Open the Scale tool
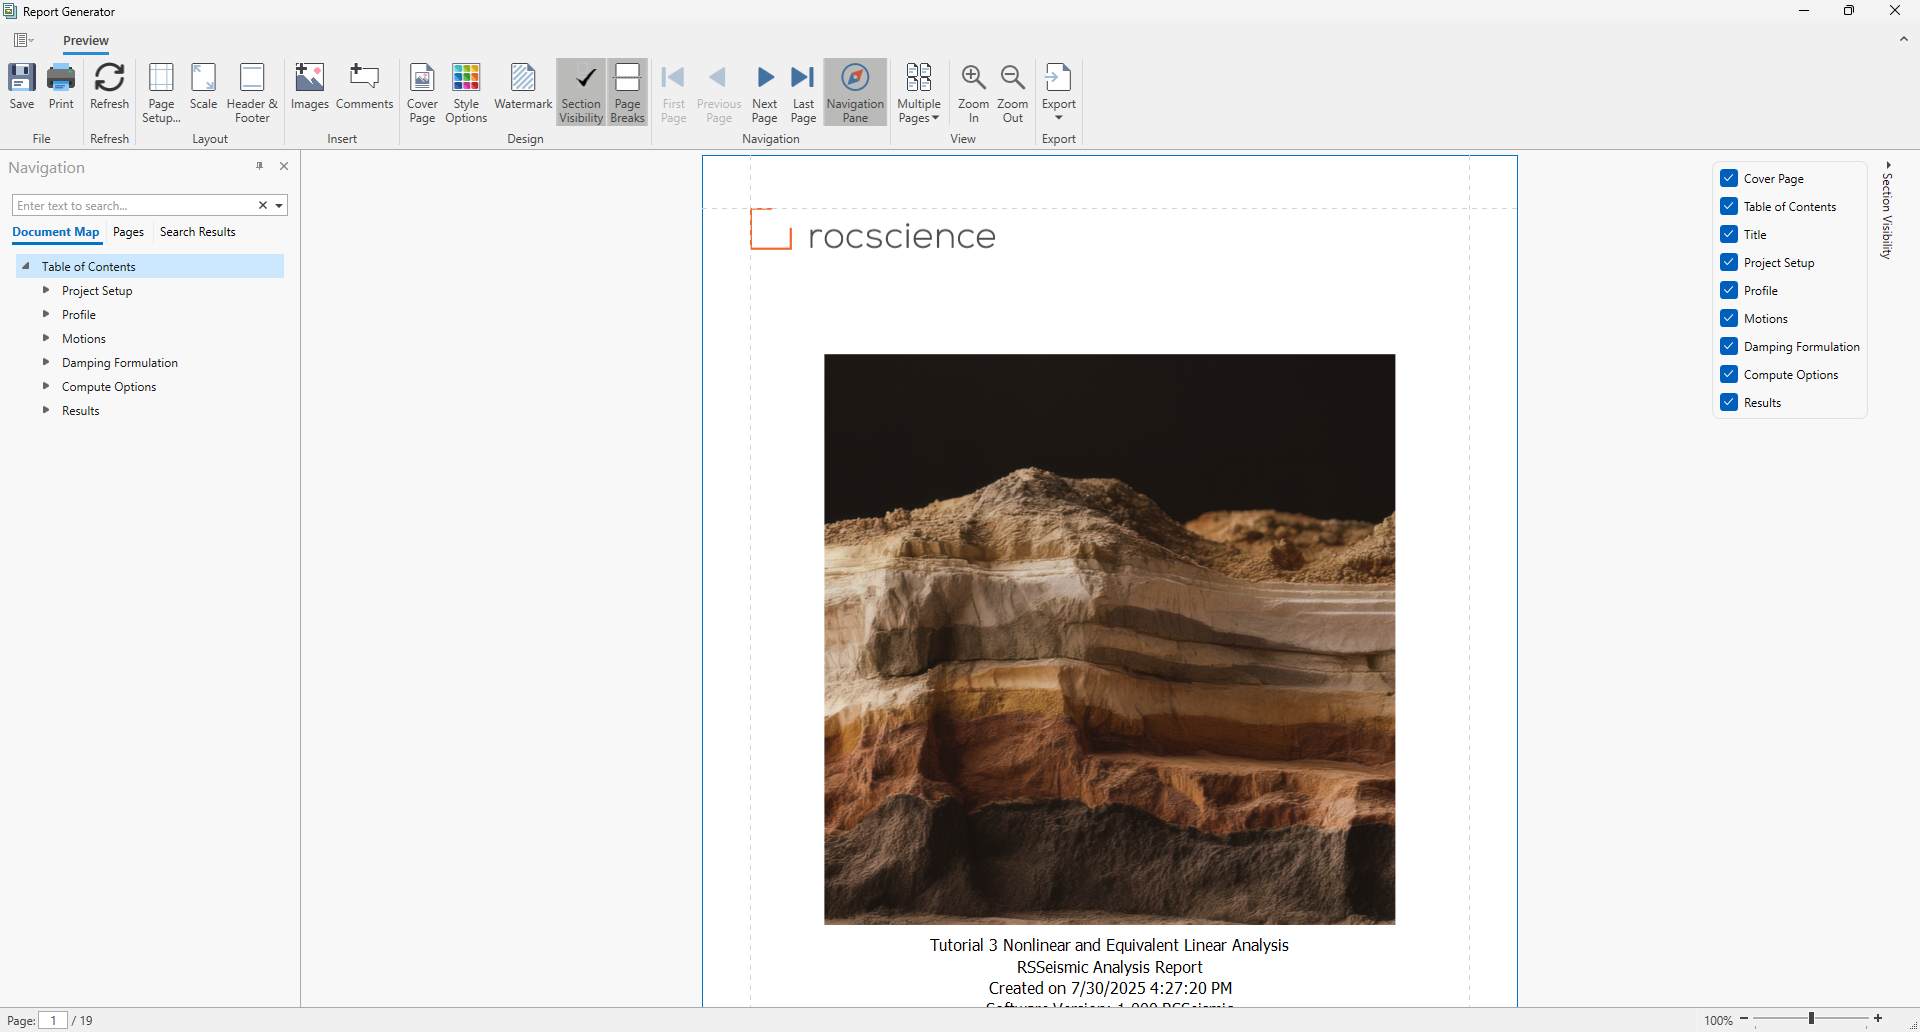 click(x=203, y=86)
